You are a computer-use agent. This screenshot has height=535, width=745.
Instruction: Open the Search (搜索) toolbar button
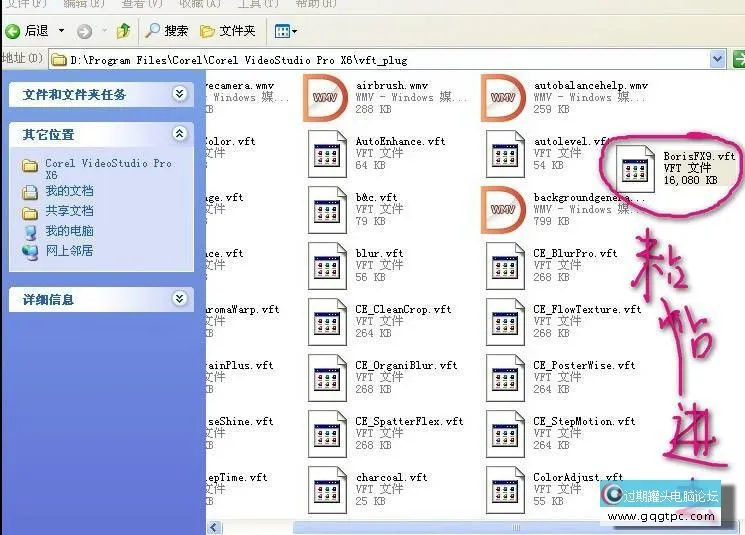click(x=167, y=31)
